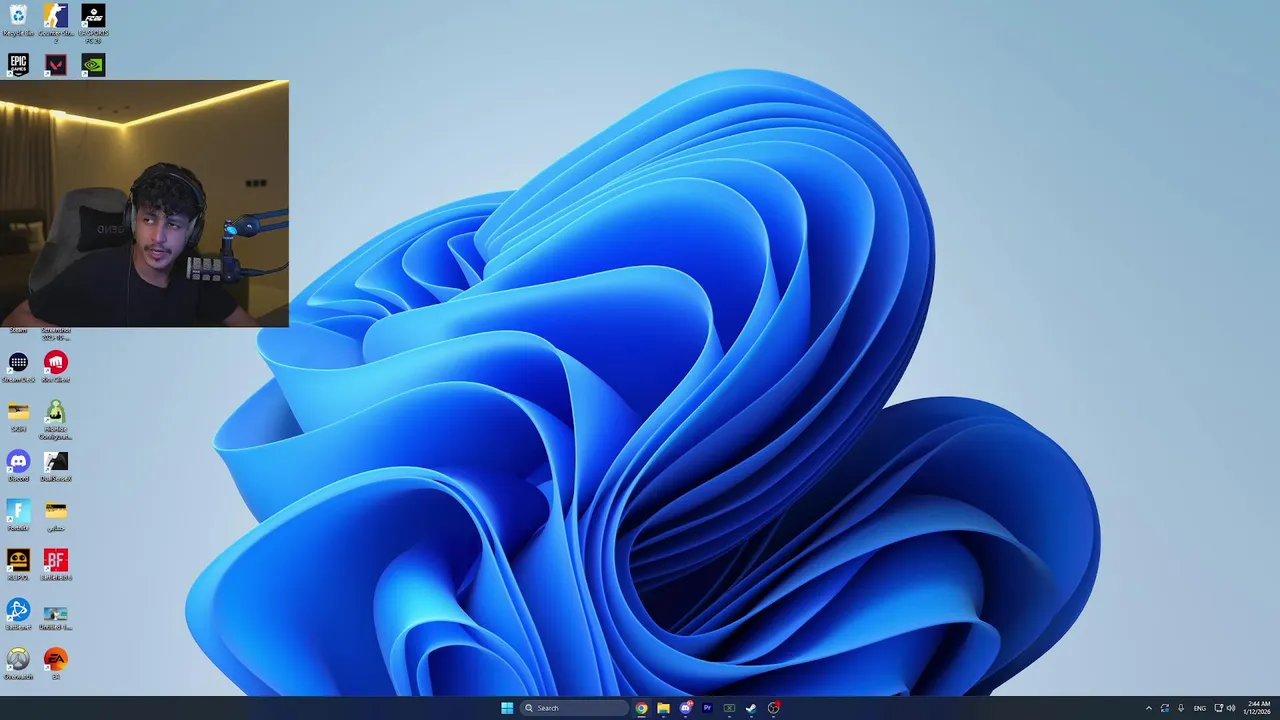Switch the ENG input language indicator

[x=1200, y=708]
